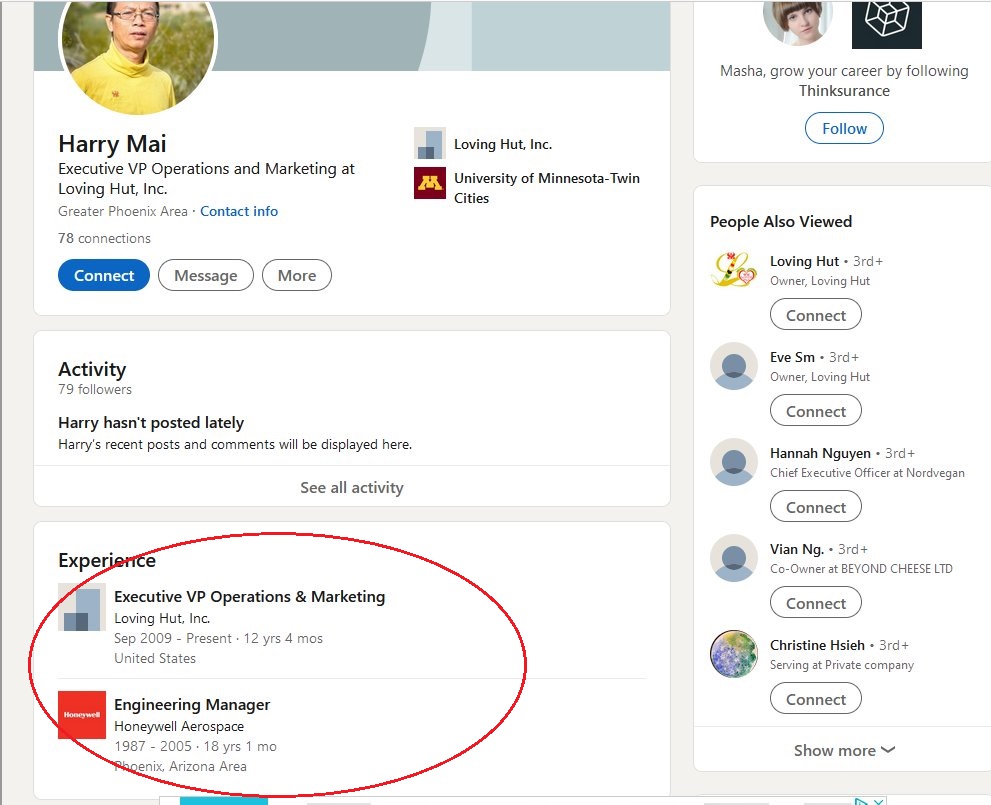Click the AdChoices triangle icon
This screenshot has height=805, width=991.
[861, 801]
